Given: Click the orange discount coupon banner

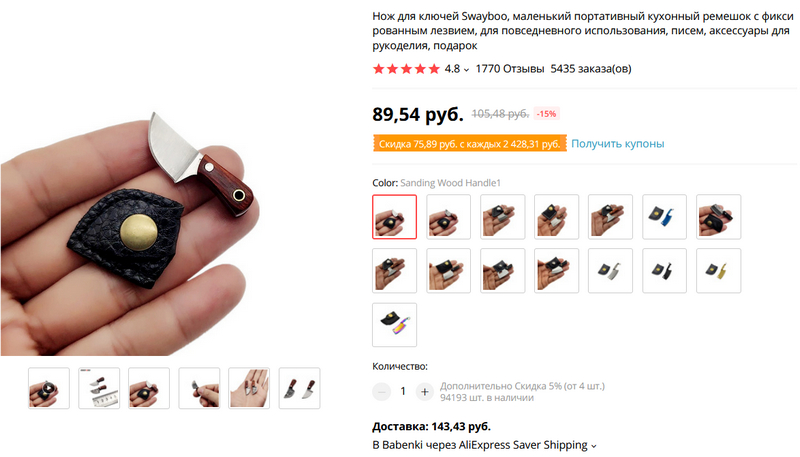Looking at the screenshot, I should click(x=469, y=144).
